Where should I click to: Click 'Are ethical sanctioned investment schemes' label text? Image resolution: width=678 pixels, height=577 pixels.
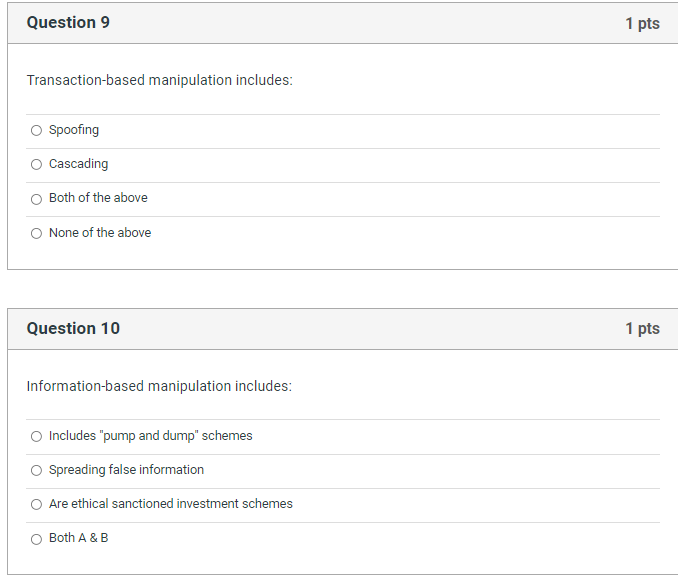click(171, 504)
